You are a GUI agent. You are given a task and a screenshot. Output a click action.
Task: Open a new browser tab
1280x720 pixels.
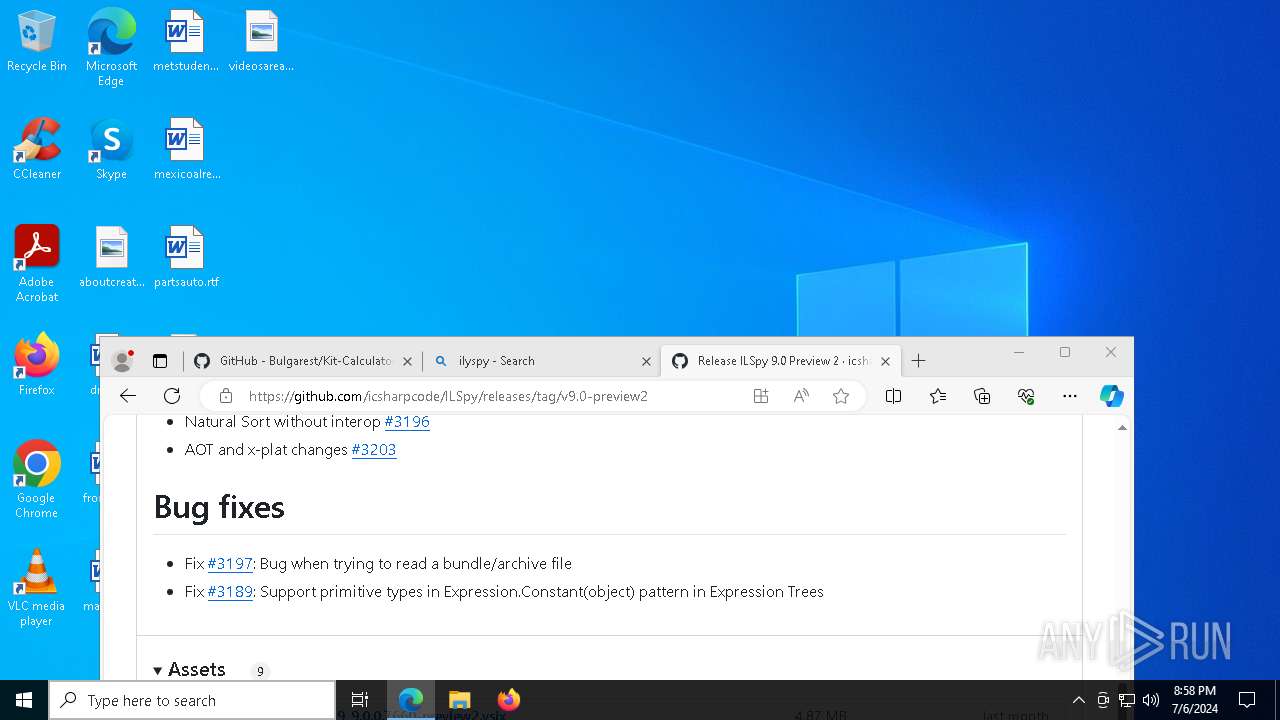[x=918, y=361]
